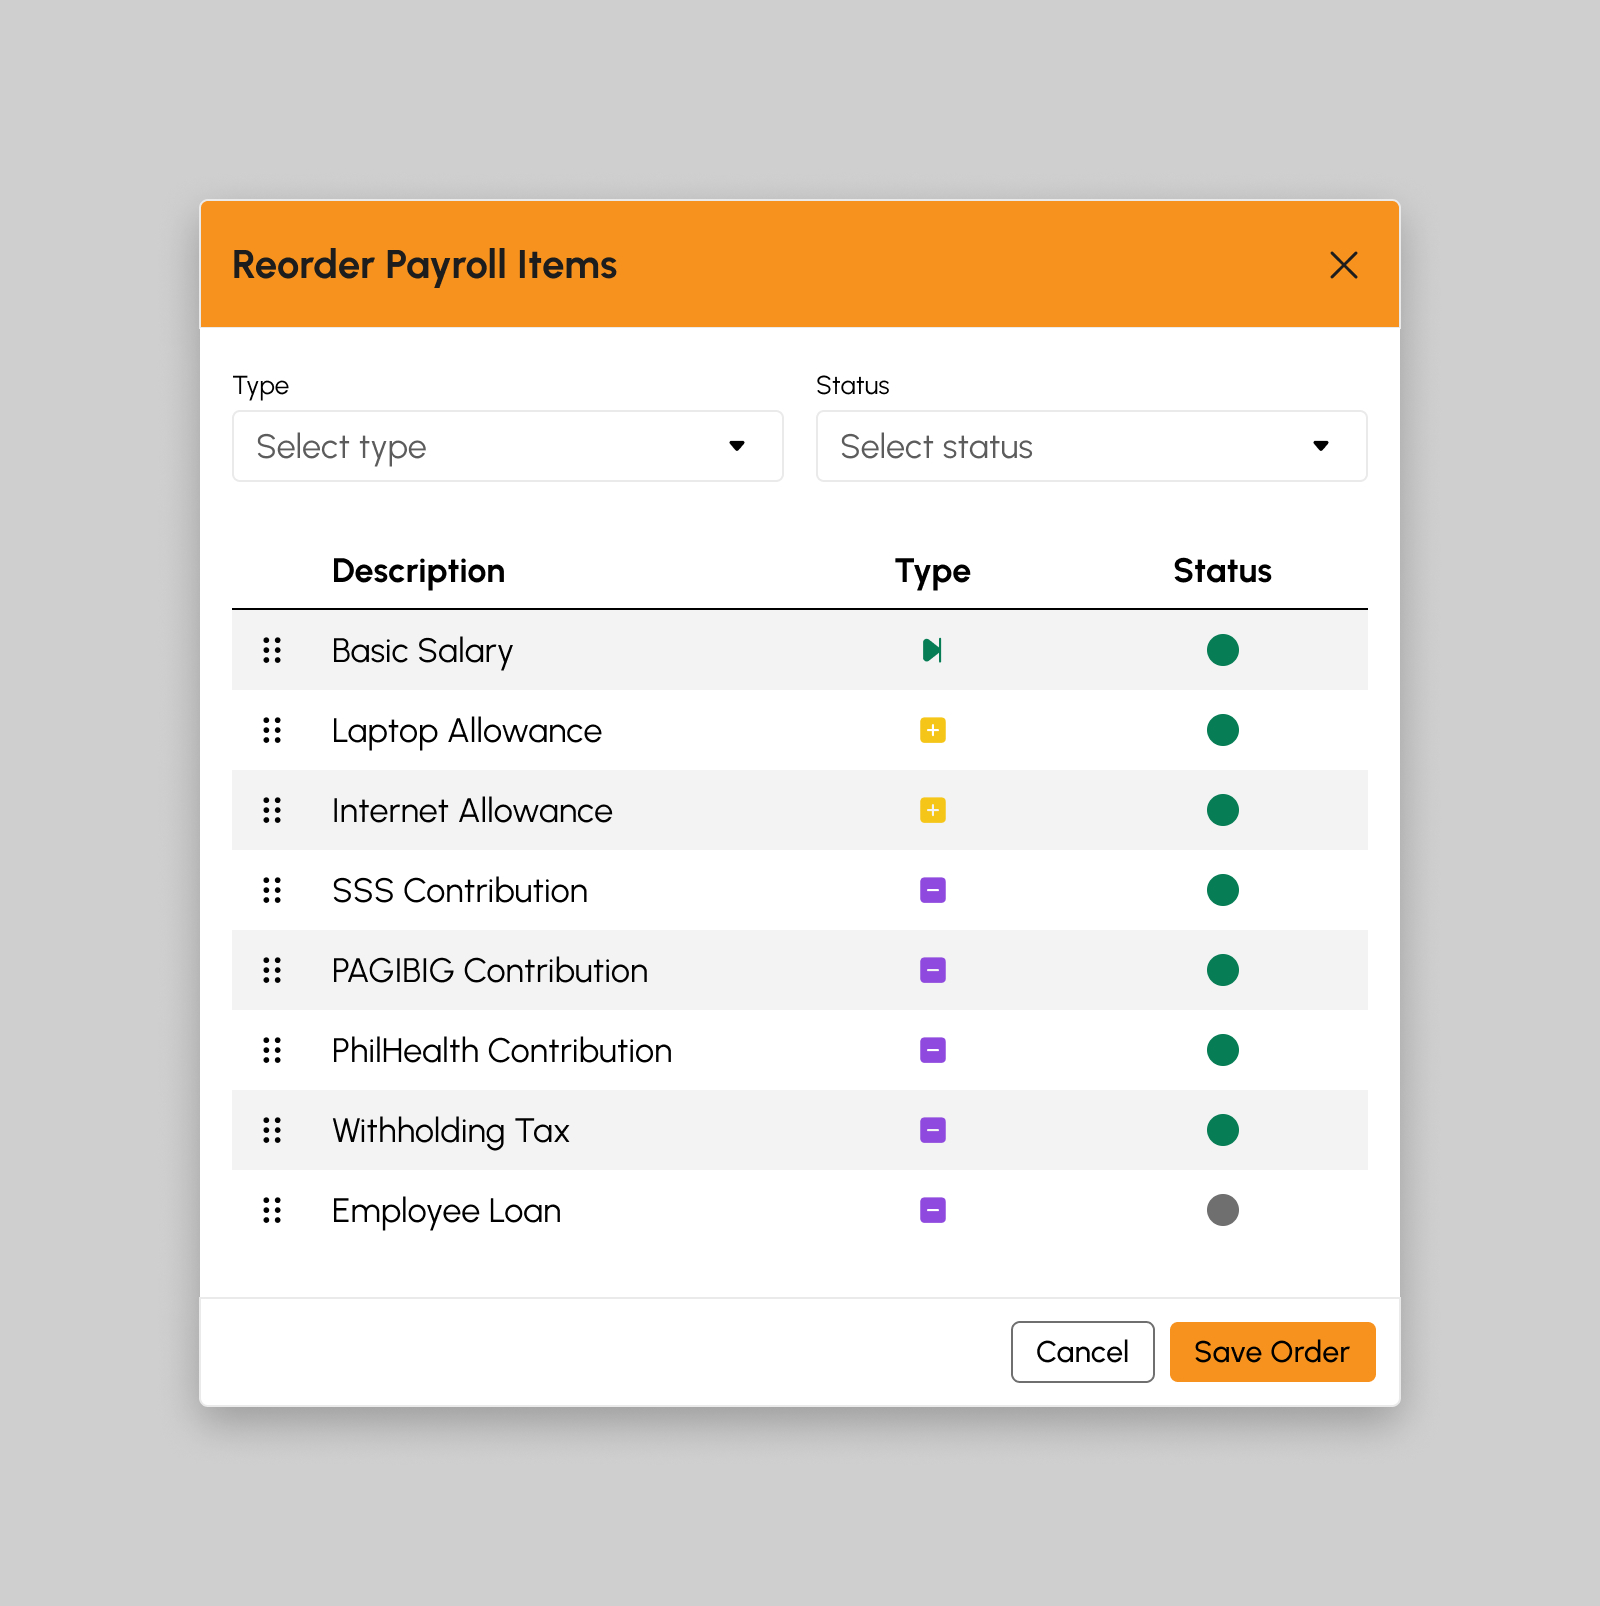This screenshot has width=1600, height=1606.
Task: Click the drag handle for Laptop Allowance
Action: pyautogui.click(x=272, y=730)
